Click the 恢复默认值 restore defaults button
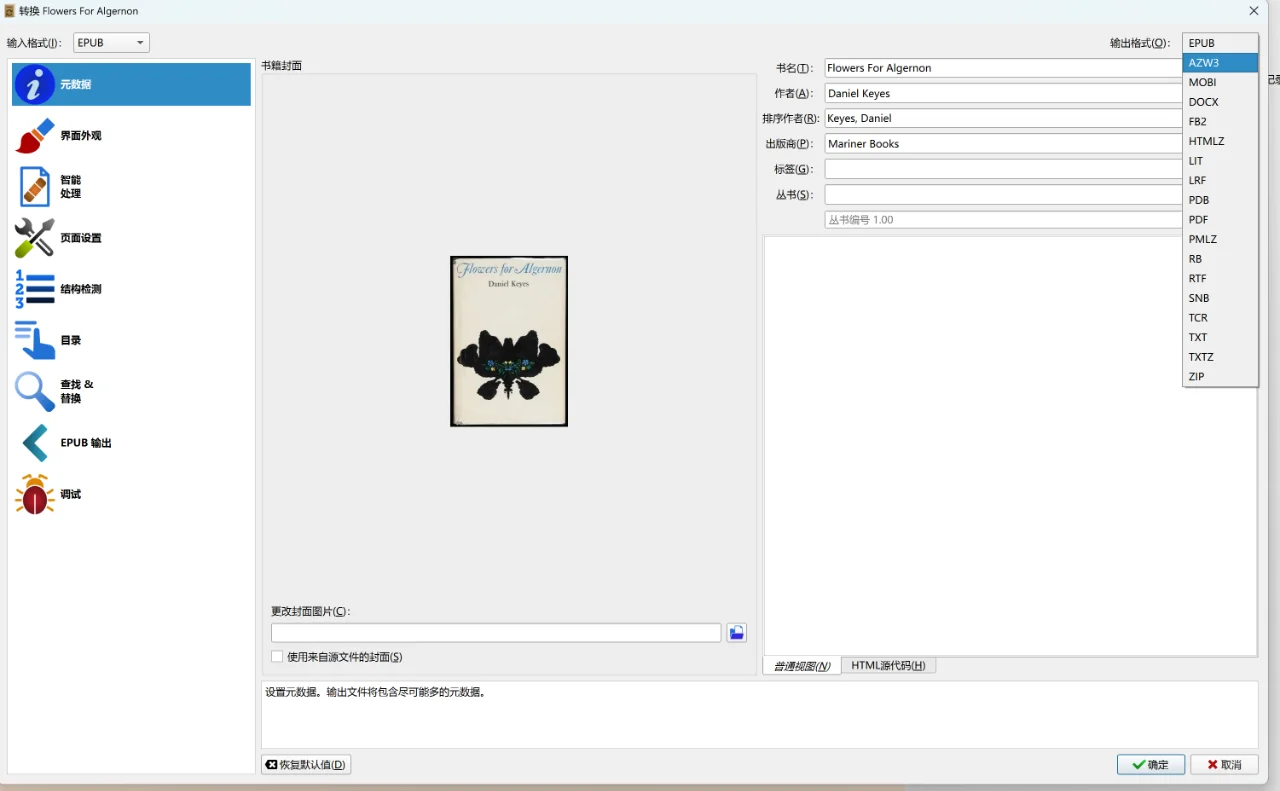The height and width of the screenshot is (791, 1280). [306, 765]
